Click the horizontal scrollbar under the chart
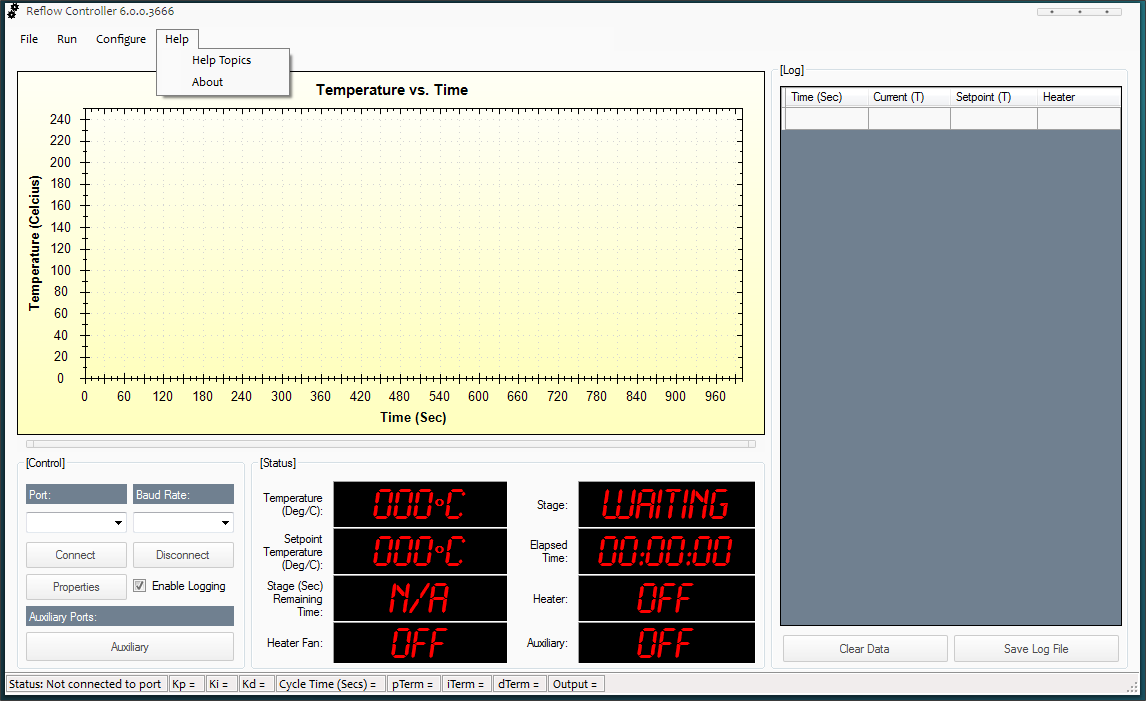The height and width of the screenshot is (701, 1146). (390, 444)
